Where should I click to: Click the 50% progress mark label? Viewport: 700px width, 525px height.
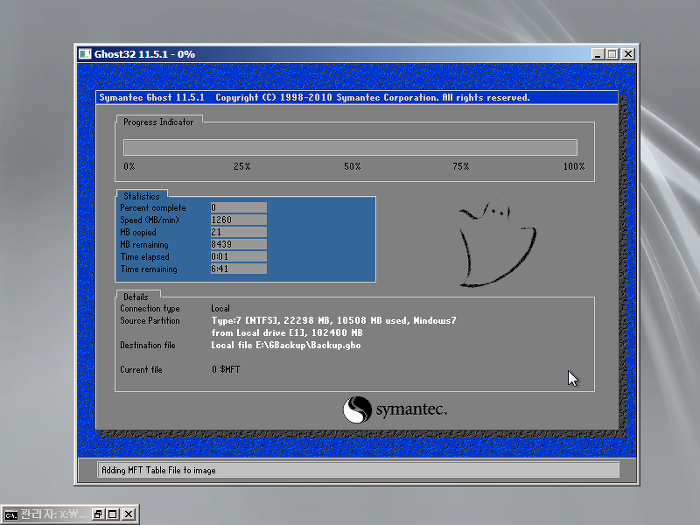coord(352,167)
